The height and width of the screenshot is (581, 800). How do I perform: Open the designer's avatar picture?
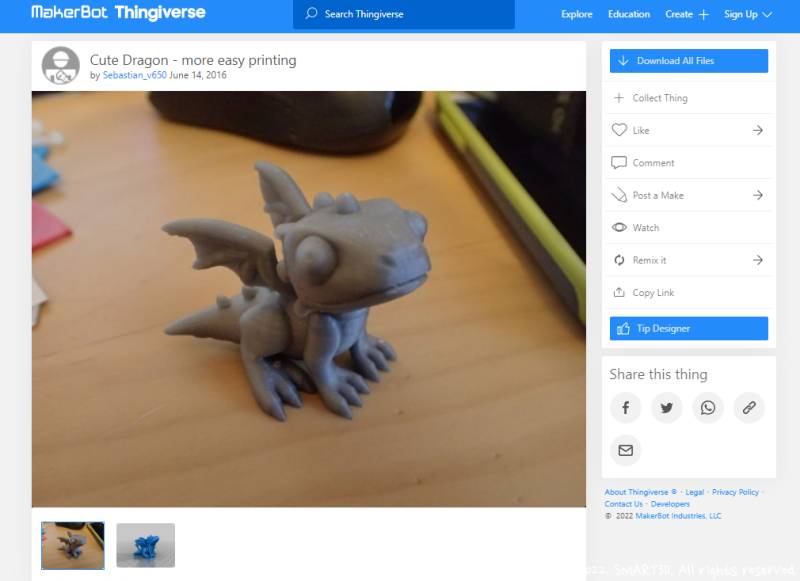click(x=61, y=65)
